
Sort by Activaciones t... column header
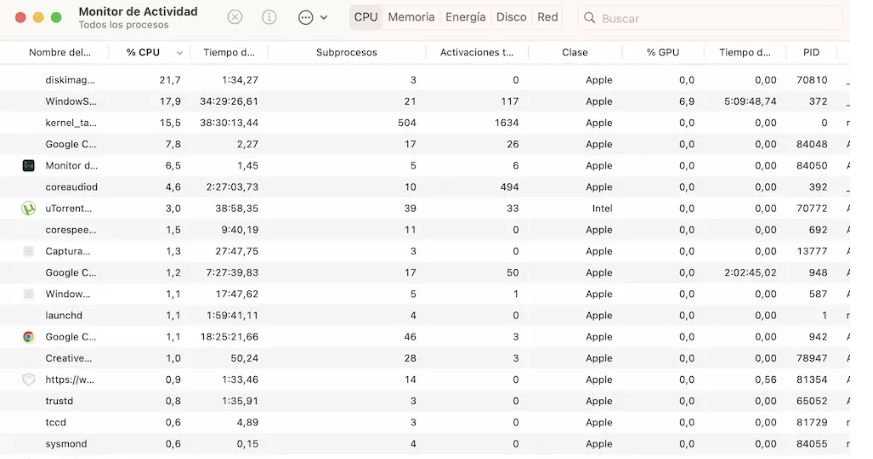point(477,52)
